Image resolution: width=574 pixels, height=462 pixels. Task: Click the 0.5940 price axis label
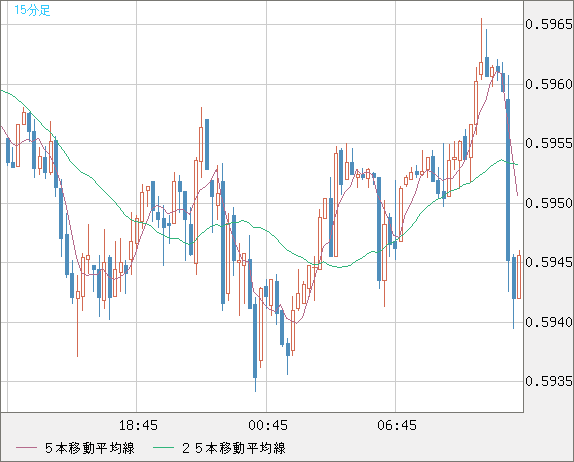coord(549,322)
